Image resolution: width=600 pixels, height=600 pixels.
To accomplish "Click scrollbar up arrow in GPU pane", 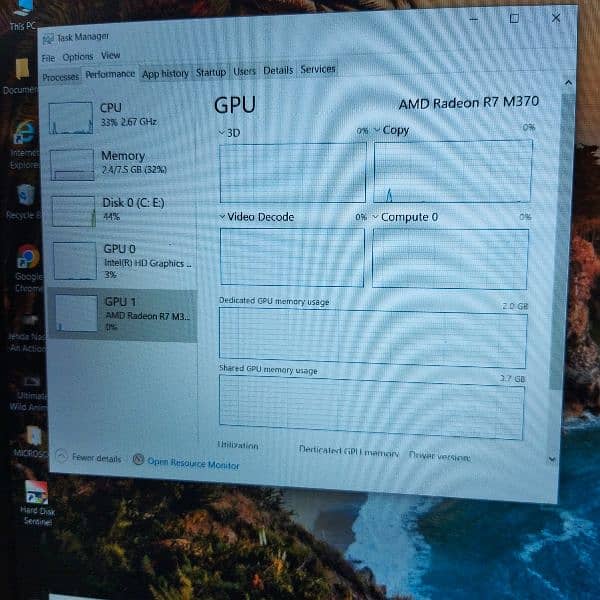I will [x=569, y=83].
